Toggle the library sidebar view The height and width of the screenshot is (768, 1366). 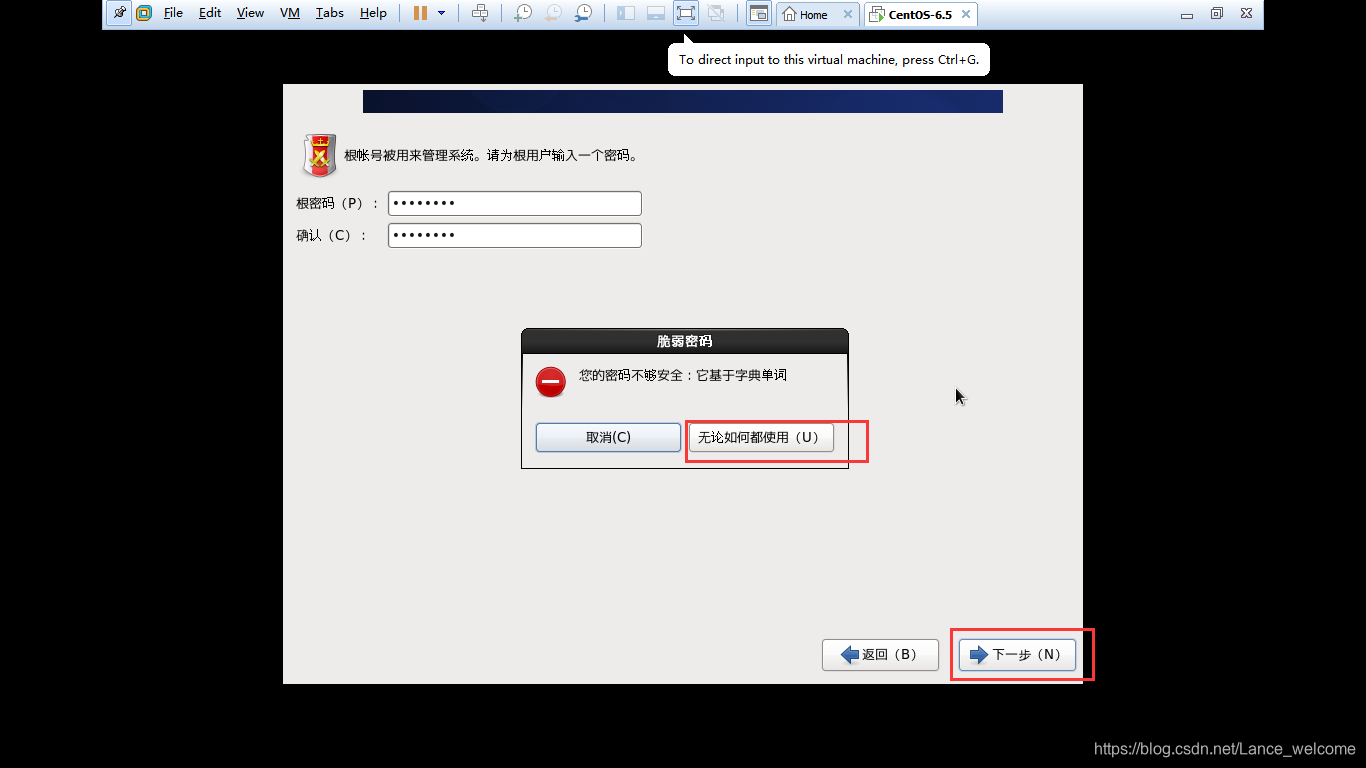[626, 14]
